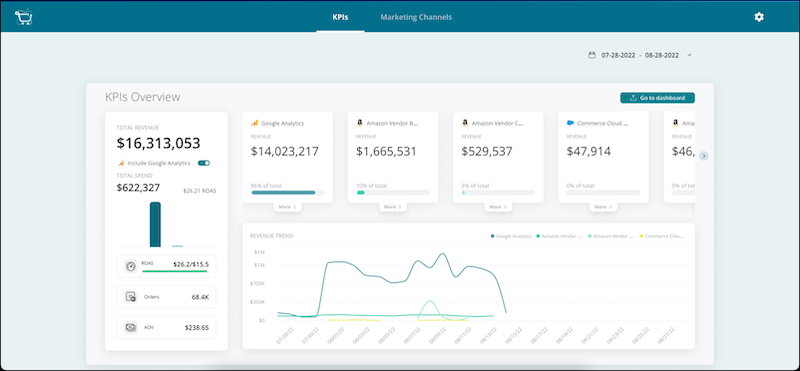Click the 10% of total label

[x=371, y=186]
